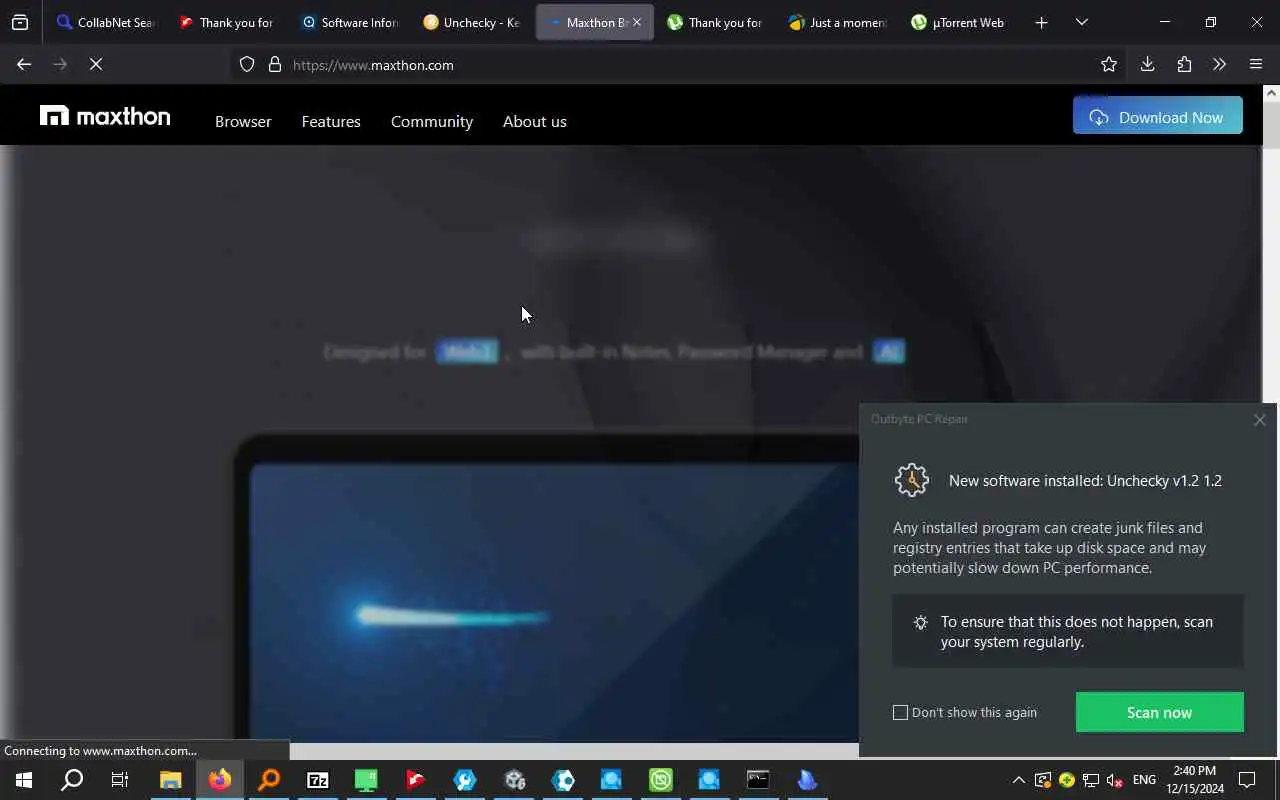The width and height of the screenshot is (1280, 800).
Task: Open the green circle app in taskbar
Action: pos(660,780)
